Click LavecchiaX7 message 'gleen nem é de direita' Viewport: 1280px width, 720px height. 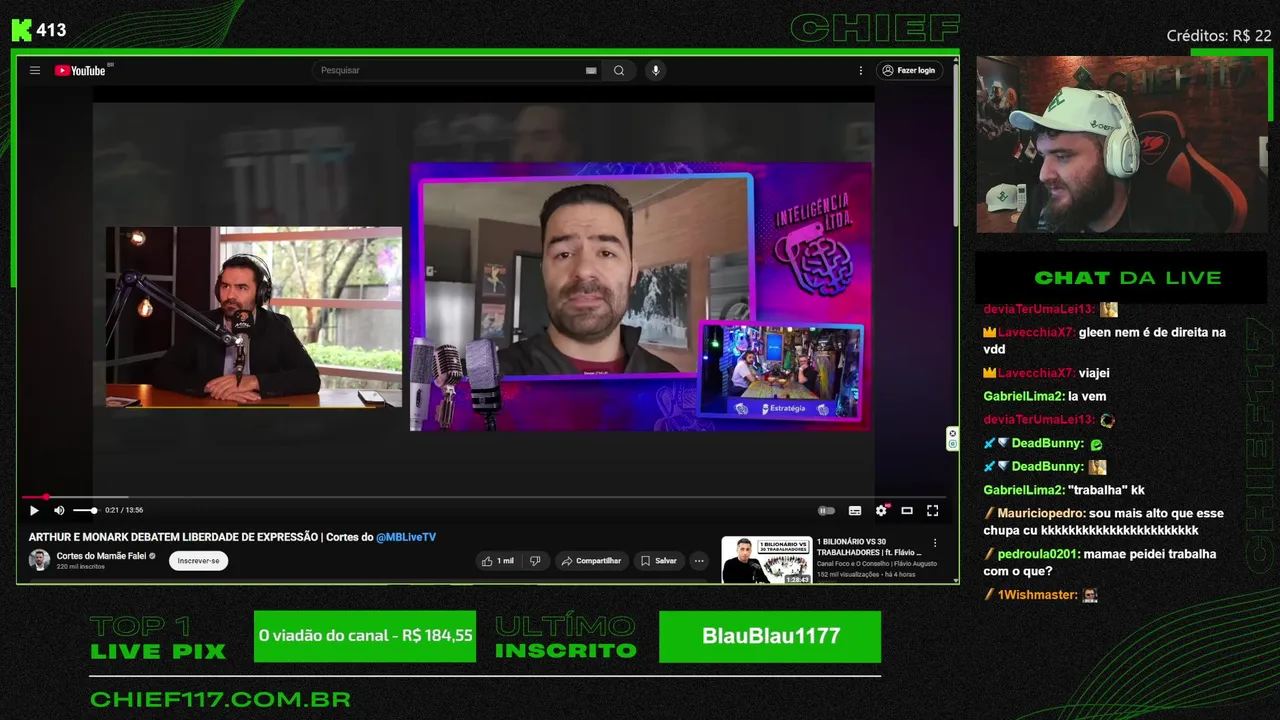pos(1104,341)
